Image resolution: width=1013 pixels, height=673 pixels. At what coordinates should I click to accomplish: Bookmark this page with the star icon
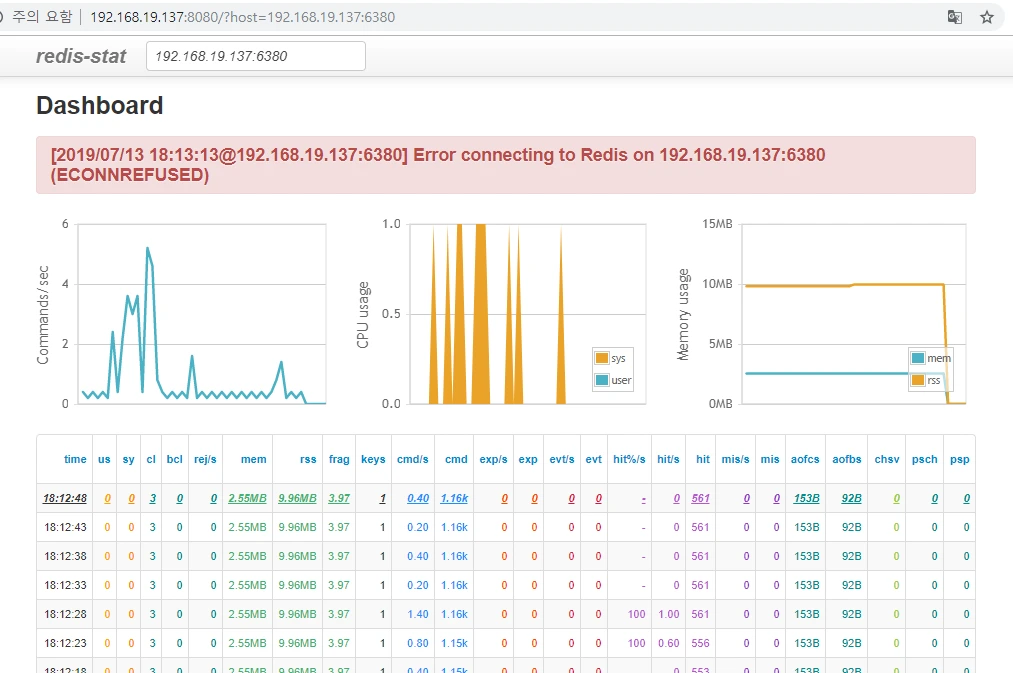(x=987, y=17)
